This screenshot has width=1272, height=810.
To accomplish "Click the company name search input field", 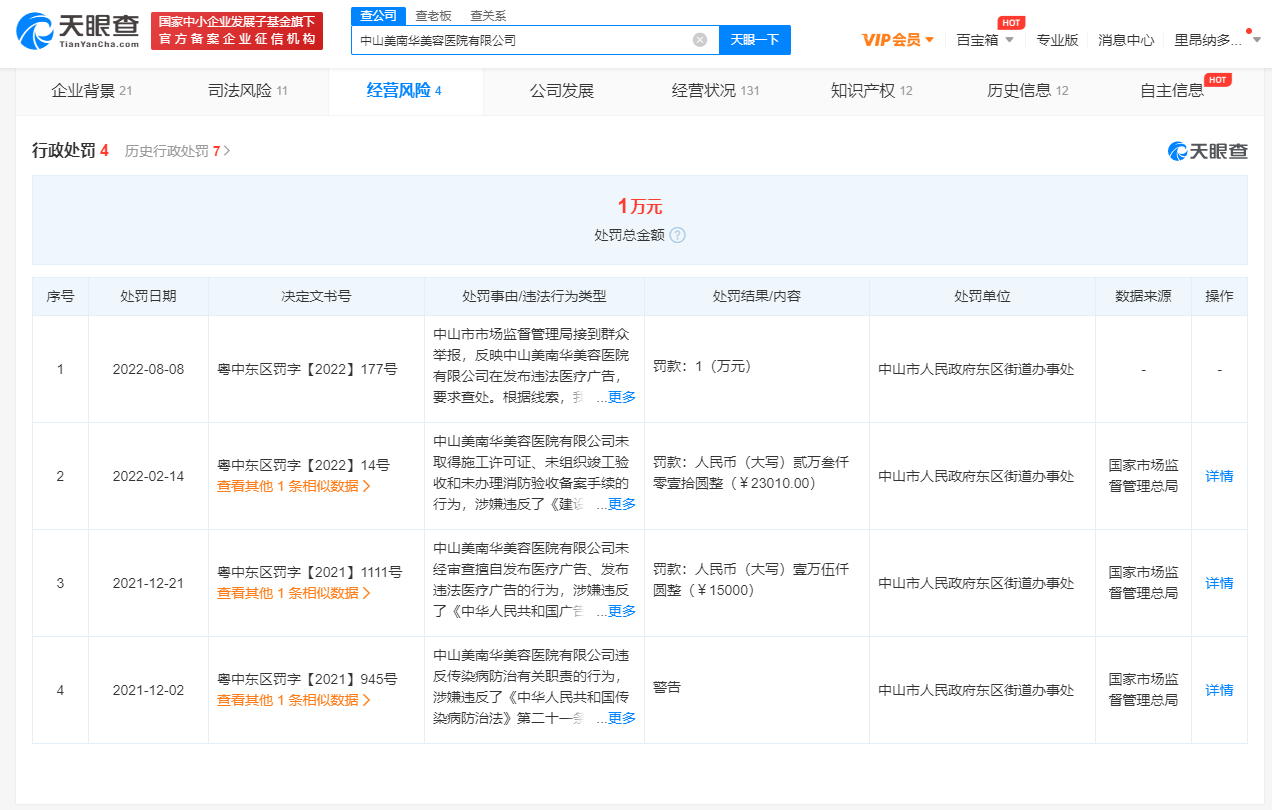I will 520,40.
